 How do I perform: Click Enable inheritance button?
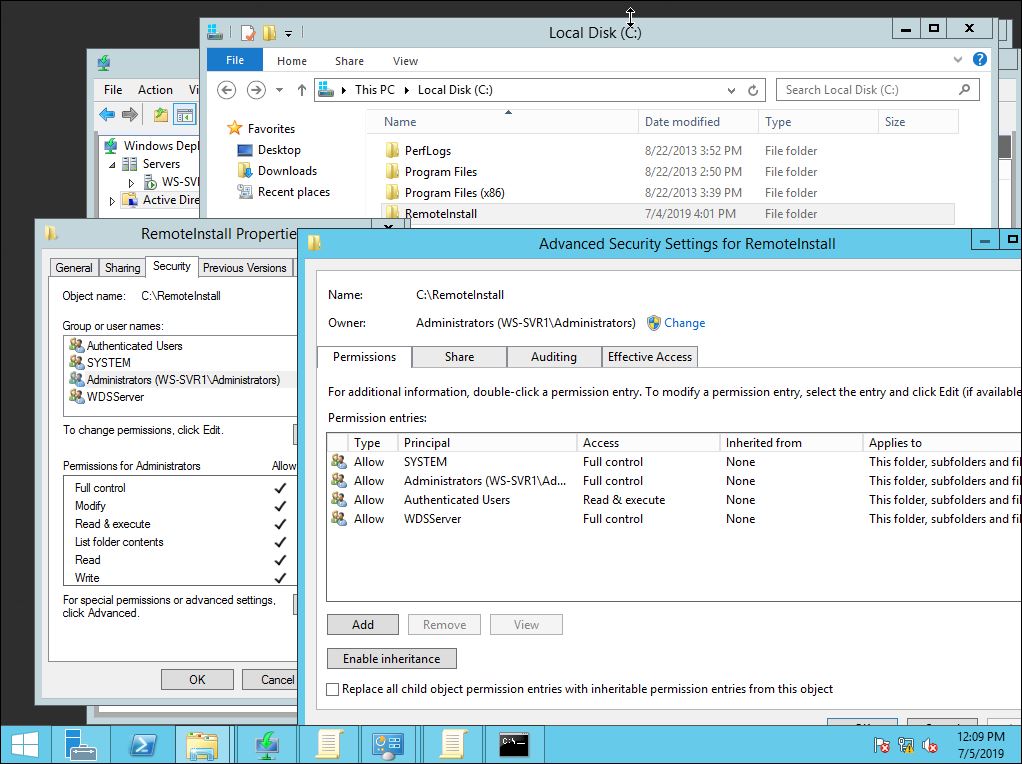[x=392, y=658]
